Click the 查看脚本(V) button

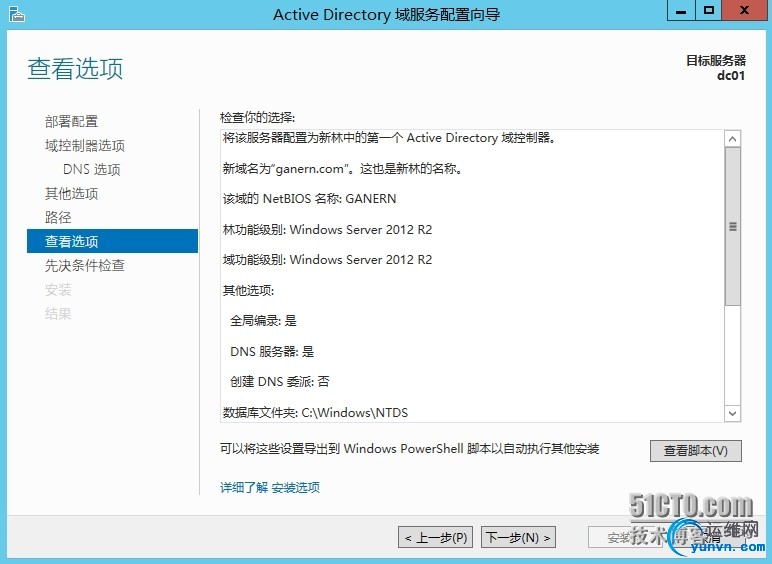coord(696,451)
